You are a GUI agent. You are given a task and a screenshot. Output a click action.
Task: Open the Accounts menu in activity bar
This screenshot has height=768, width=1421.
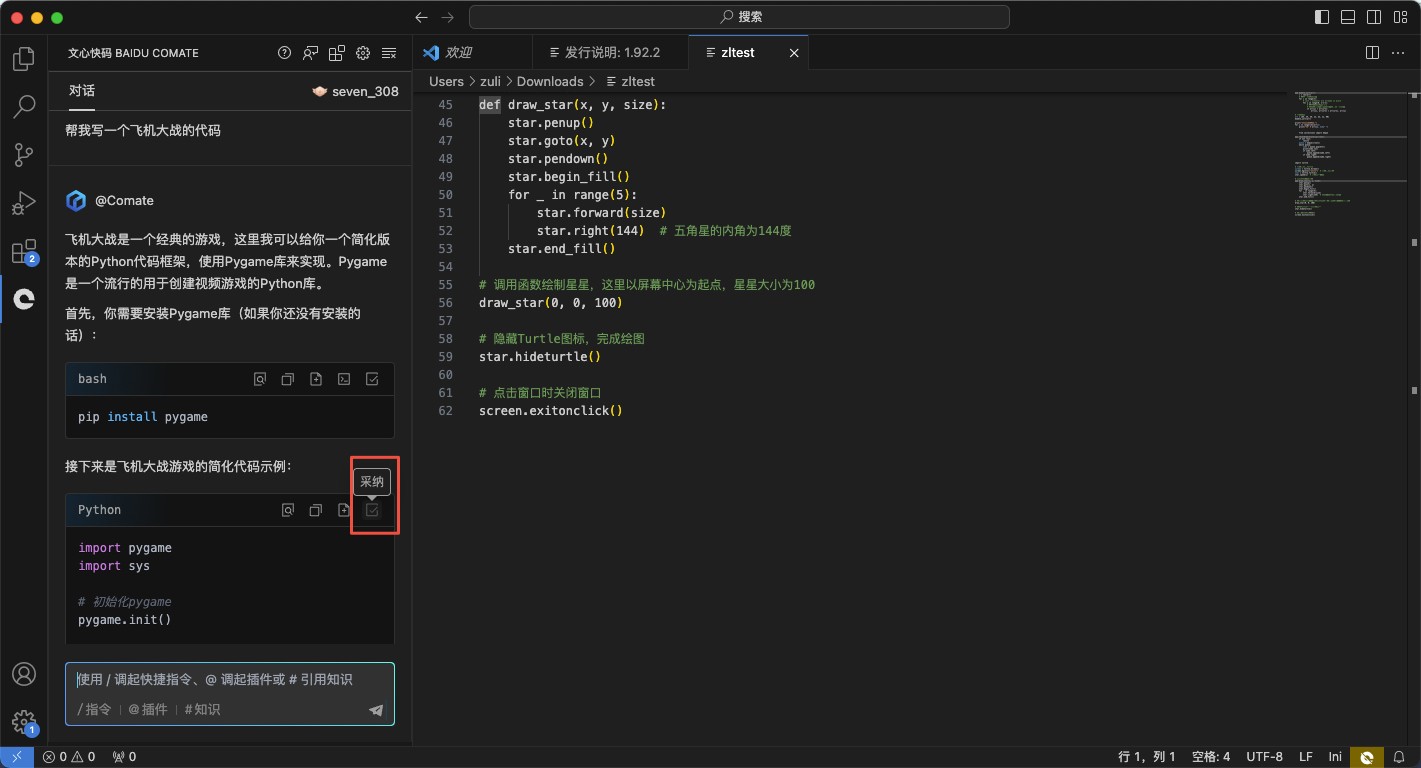[x=24, y=674]
